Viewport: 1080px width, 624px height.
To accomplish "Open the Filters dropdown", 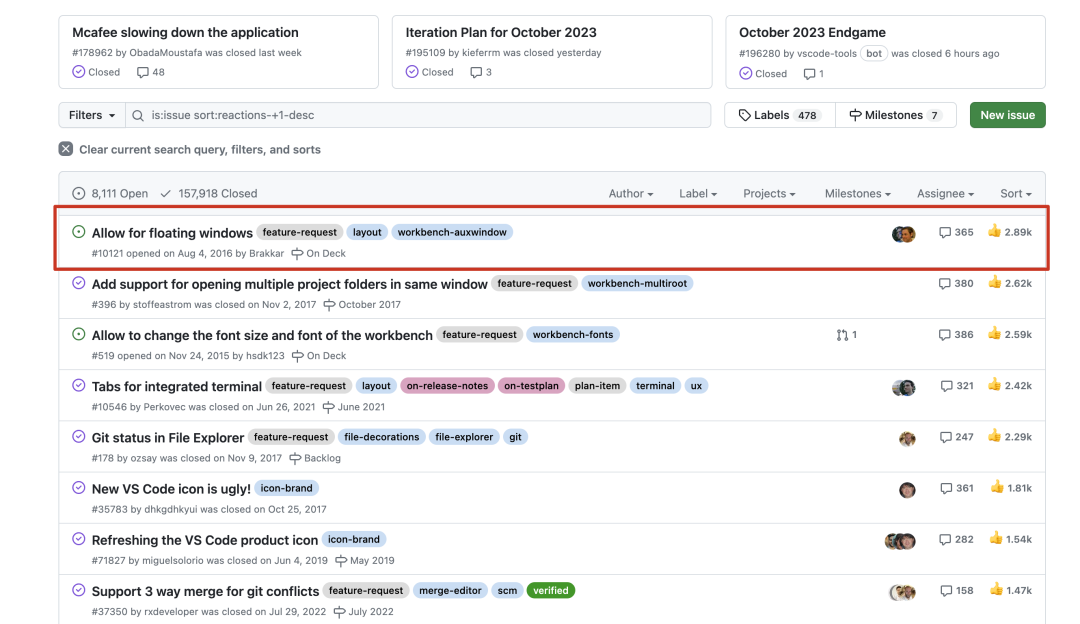I will [92, 115].
